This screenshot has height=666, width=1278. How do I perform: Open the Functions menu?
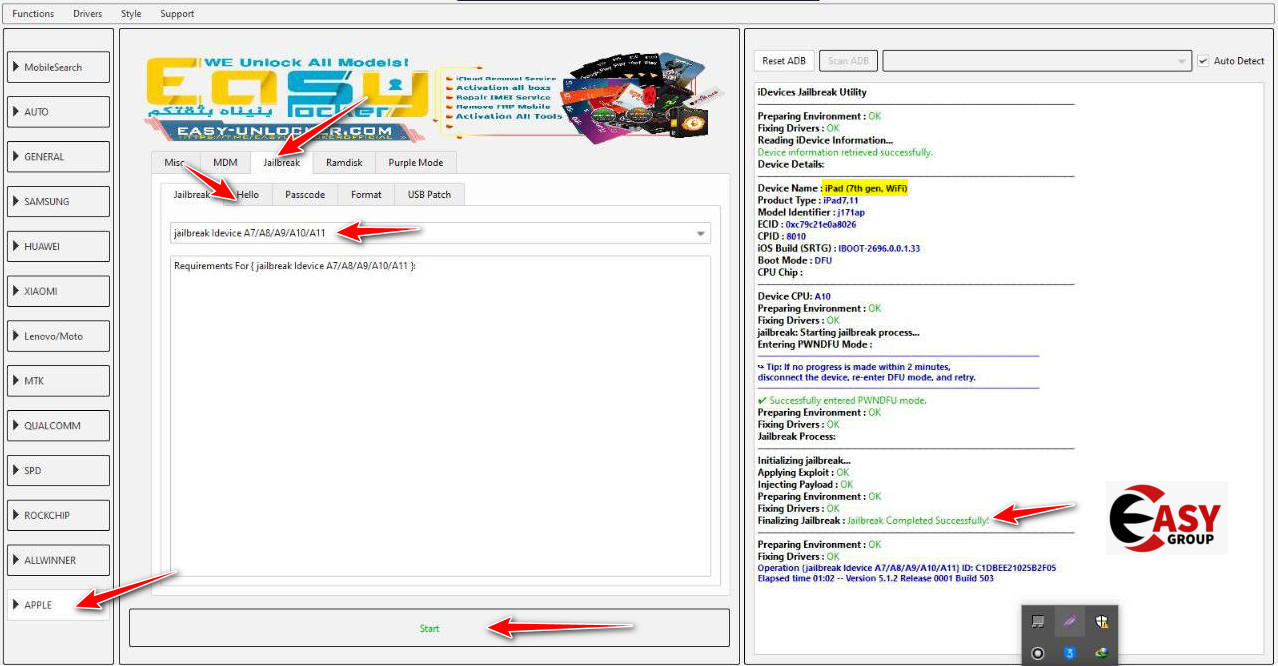click(x=33, y=14)
